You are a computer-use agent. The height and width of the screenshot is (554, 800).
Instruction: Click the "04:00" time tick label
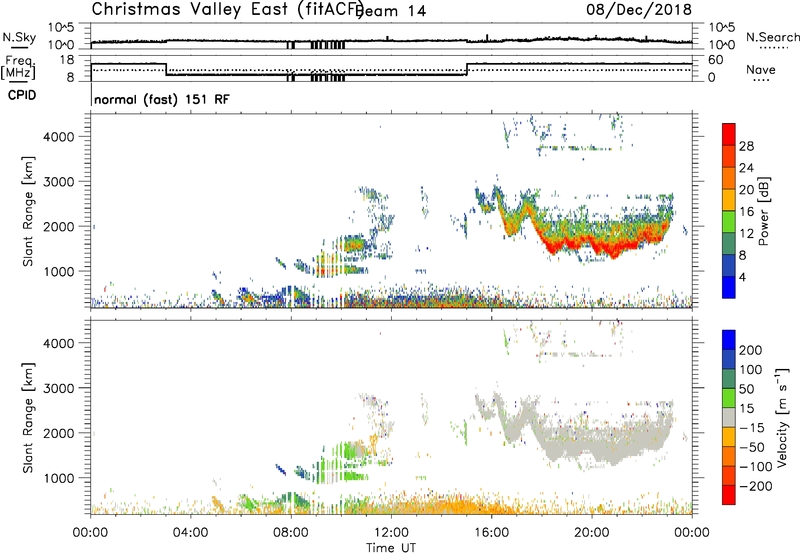pyautogui.click(x=190, y=533)
